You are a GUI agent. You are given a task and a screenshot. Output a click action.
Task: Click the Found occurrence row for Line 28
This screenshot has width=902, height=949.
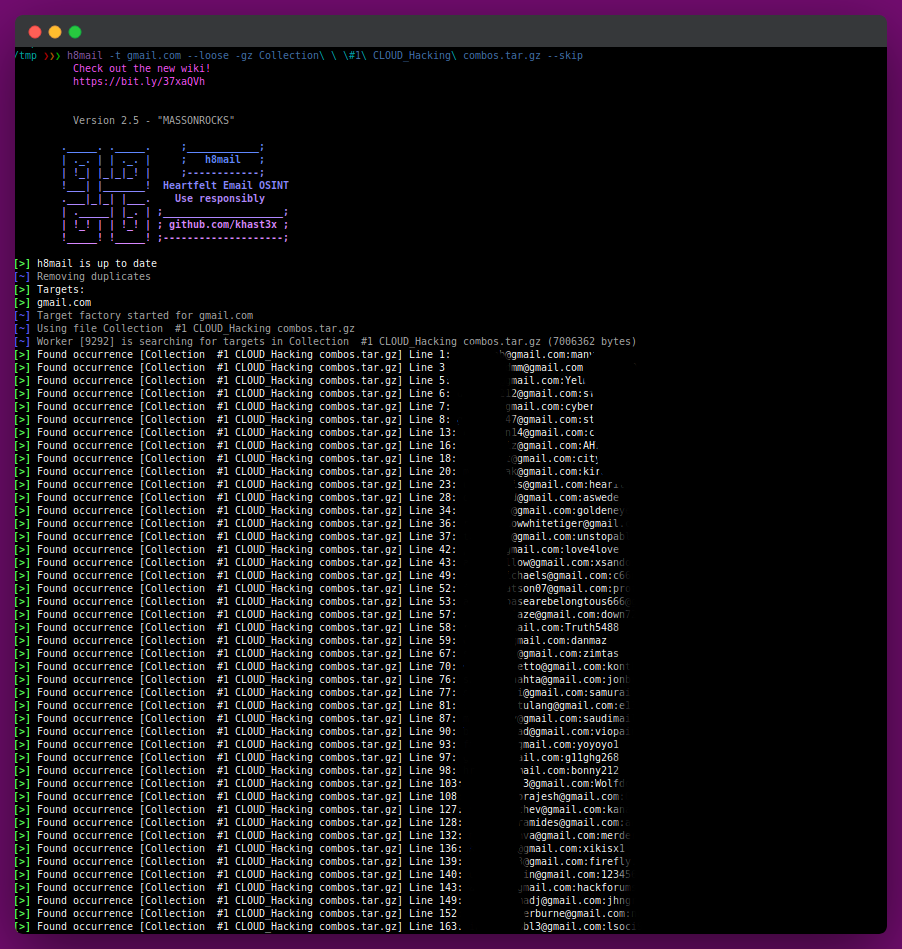tap(317, 497)
